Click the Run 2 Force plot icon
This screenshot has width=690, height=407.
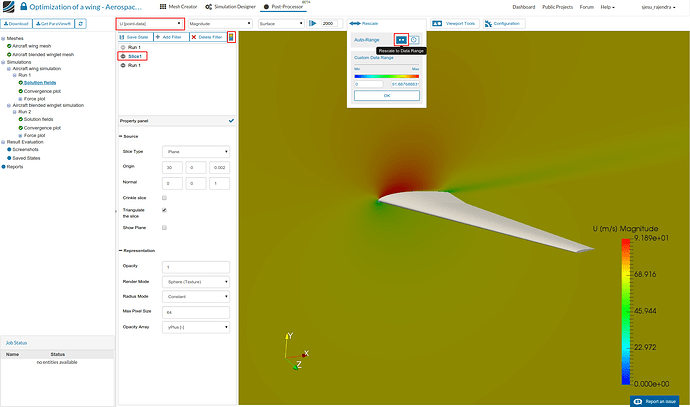[20, 136]
